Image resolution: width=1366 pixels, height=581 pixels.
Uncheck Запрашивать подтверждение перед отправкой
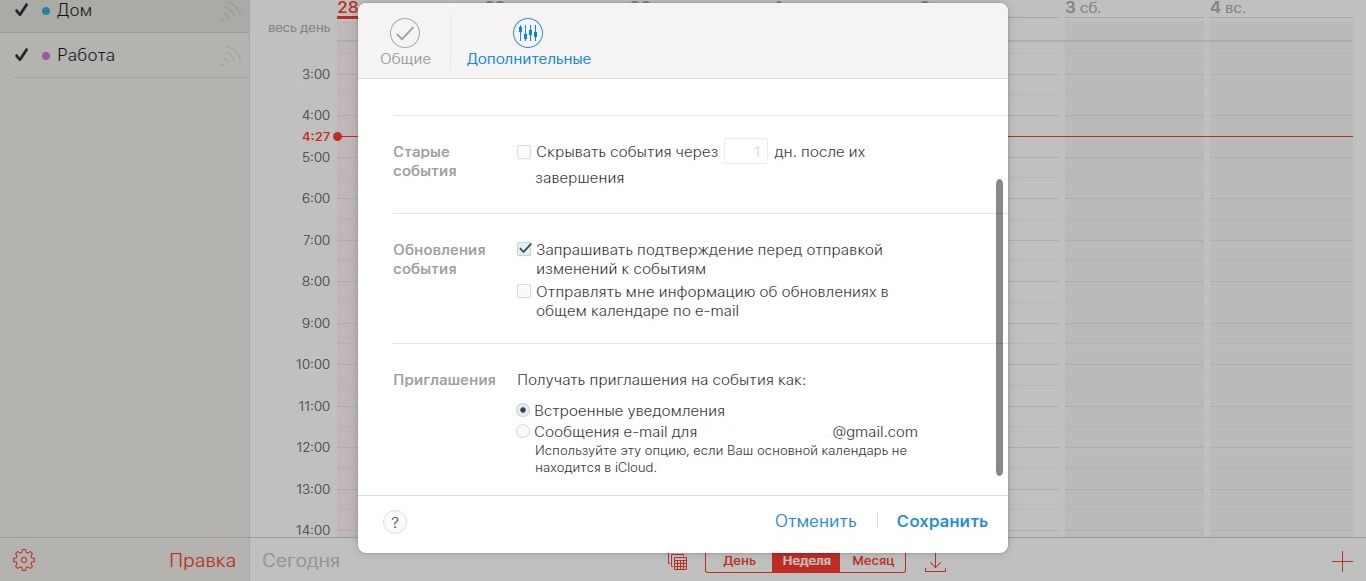524,250
